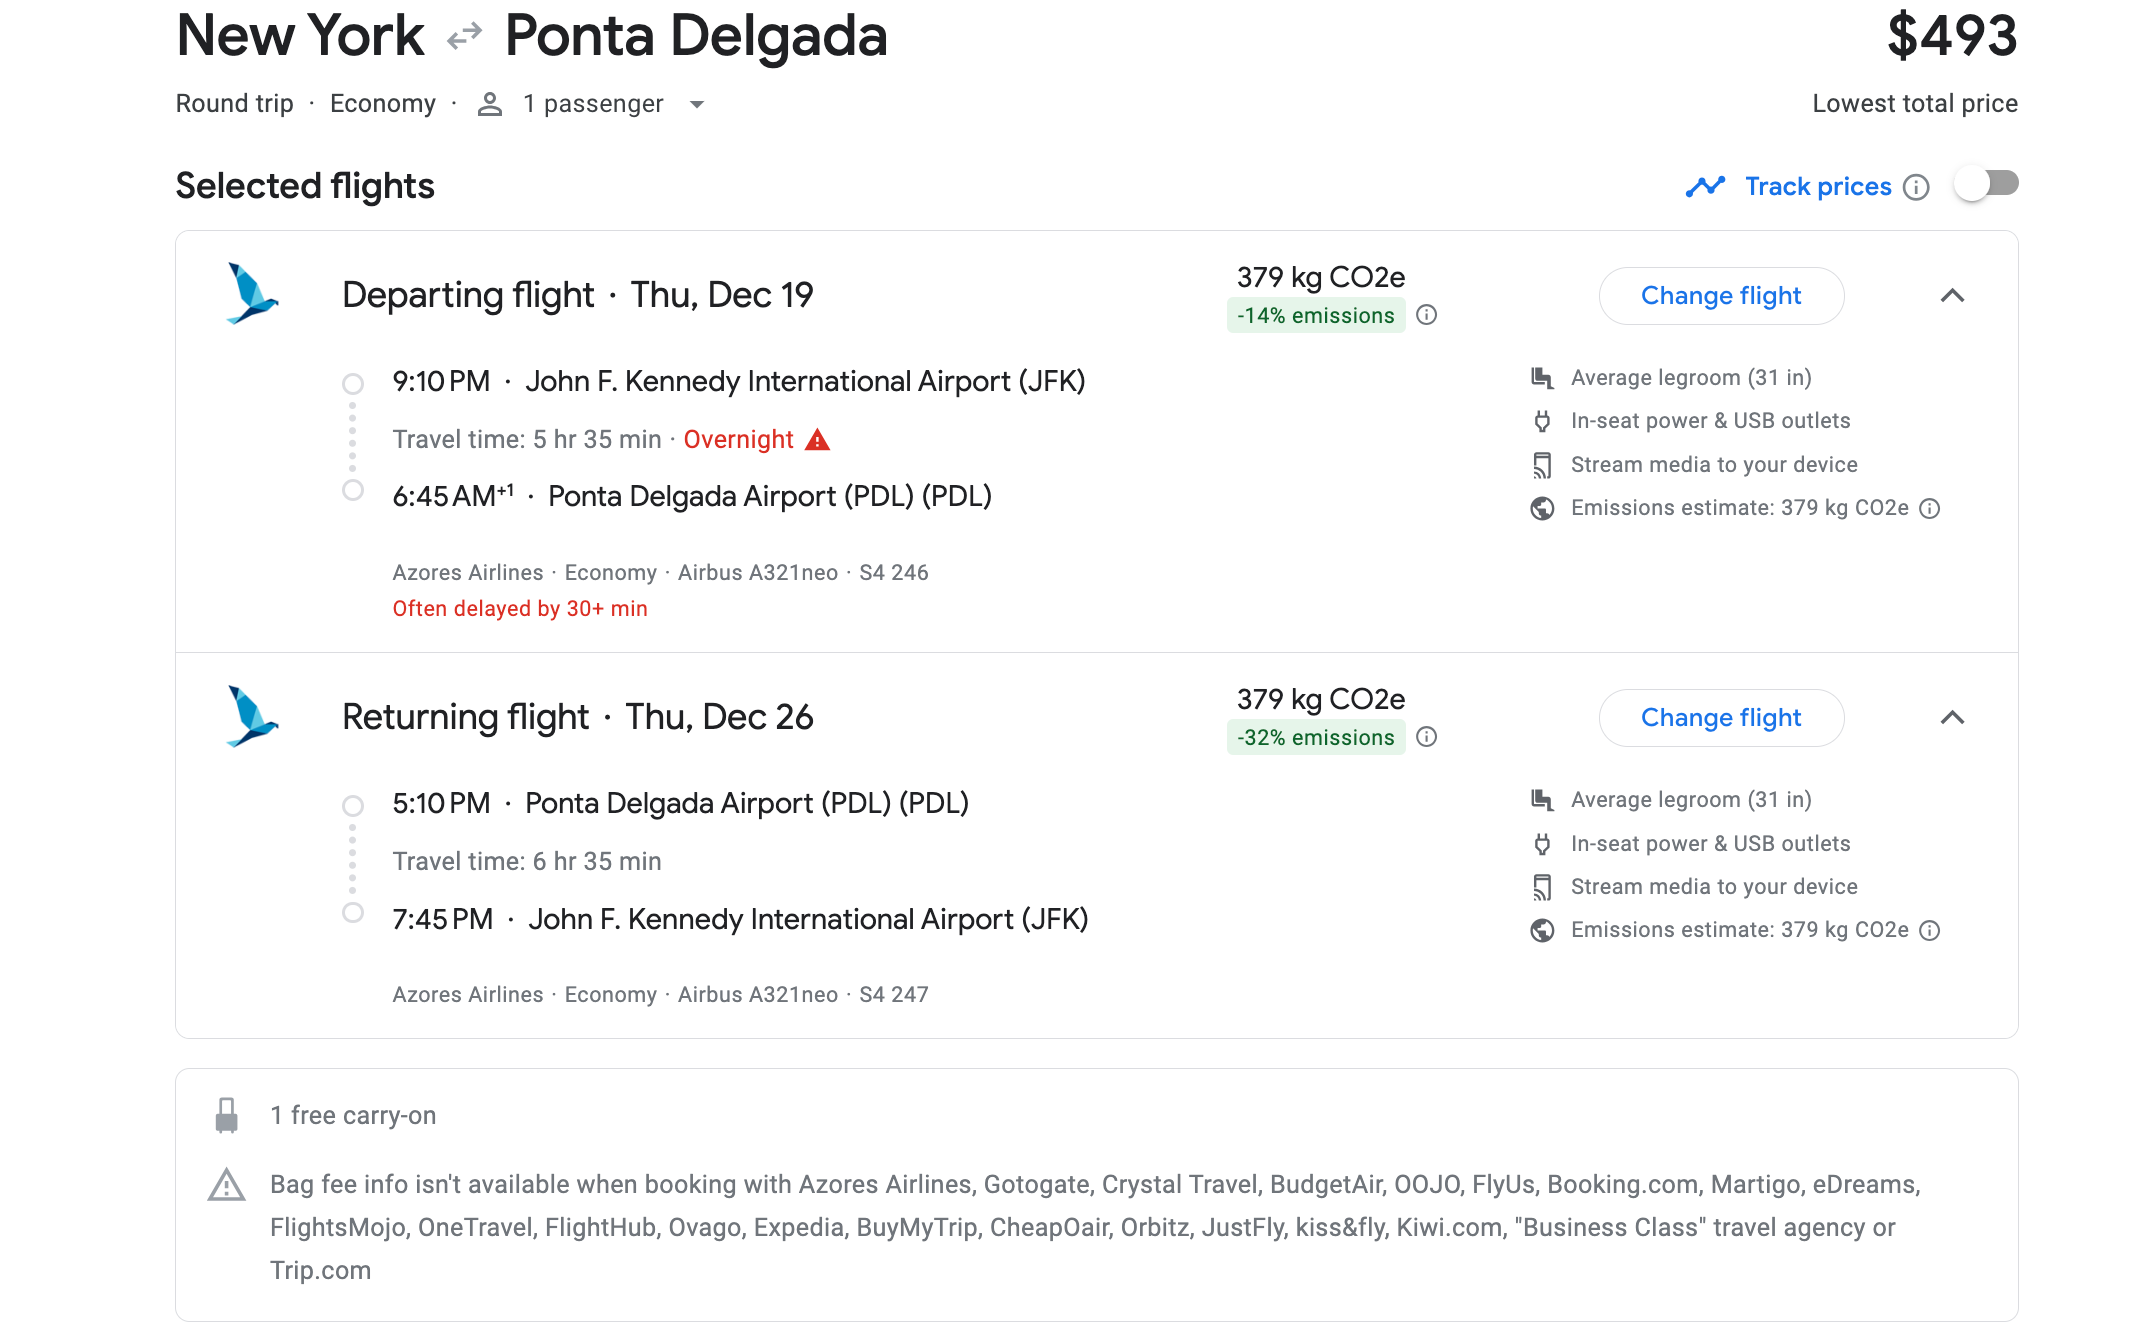Screen dimensions: 2154x1340
Task: Open info icon next to Track prices
Action: pos(1916,187)
